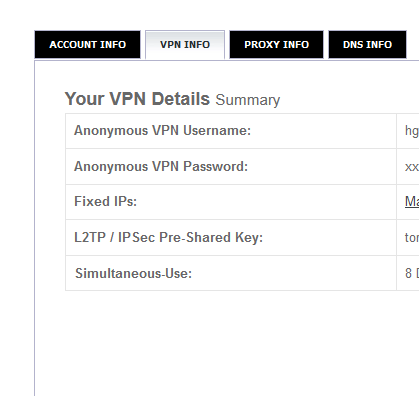This screenshot has width=419, height=396.
Task: Click the Simultaneous-Use row label
Action: coord(133,273)
